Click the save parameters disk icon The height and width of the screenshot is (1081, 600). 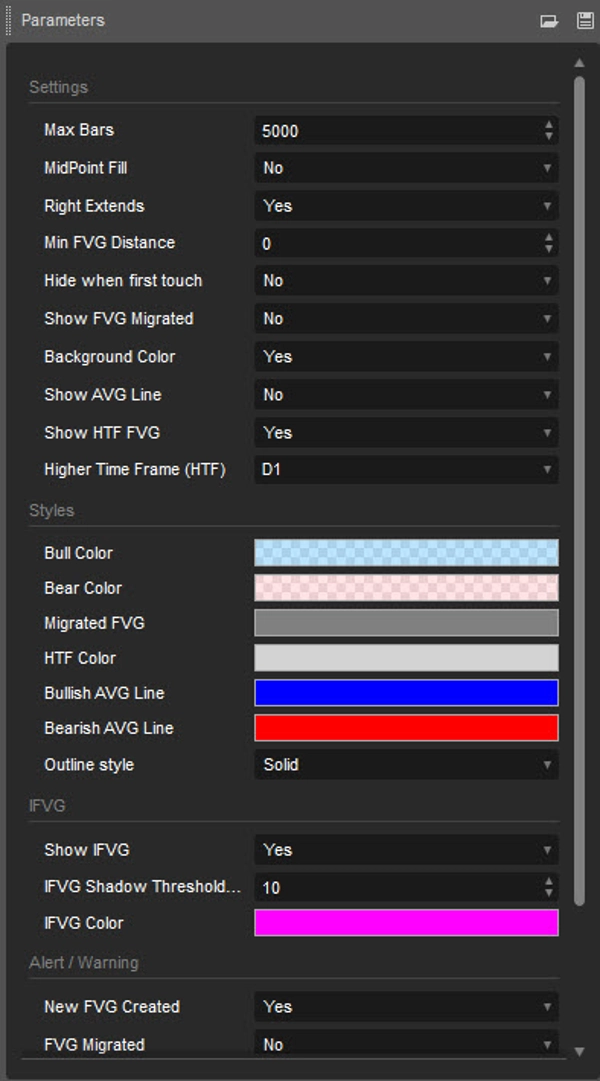(585, 20)
